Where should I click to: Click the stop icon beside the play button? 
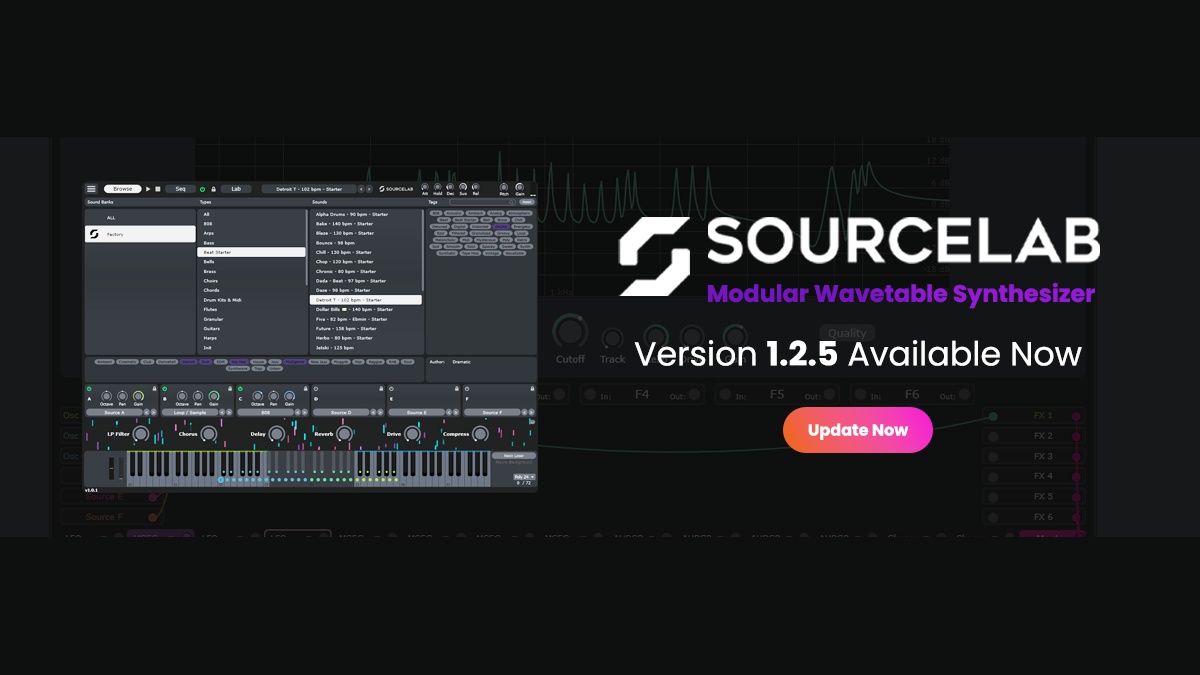[157, 188]
